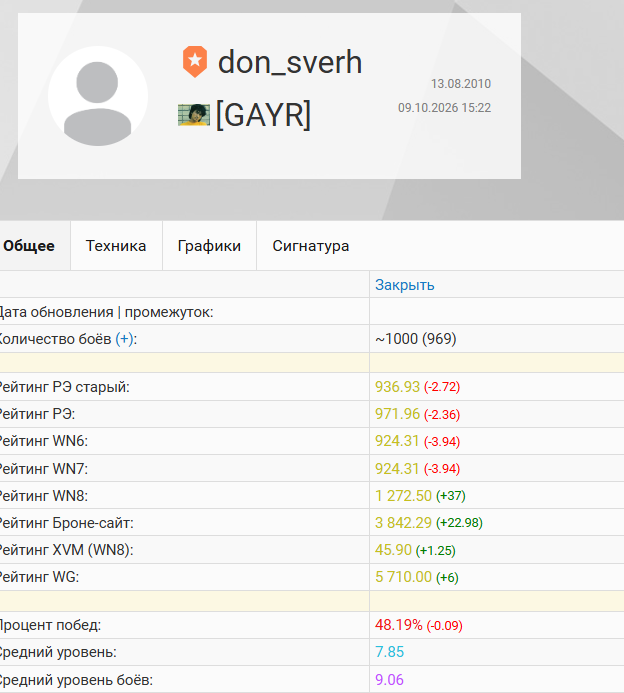Click the Закрыть link
Screen dimensions: 624x693
[405, 285]
